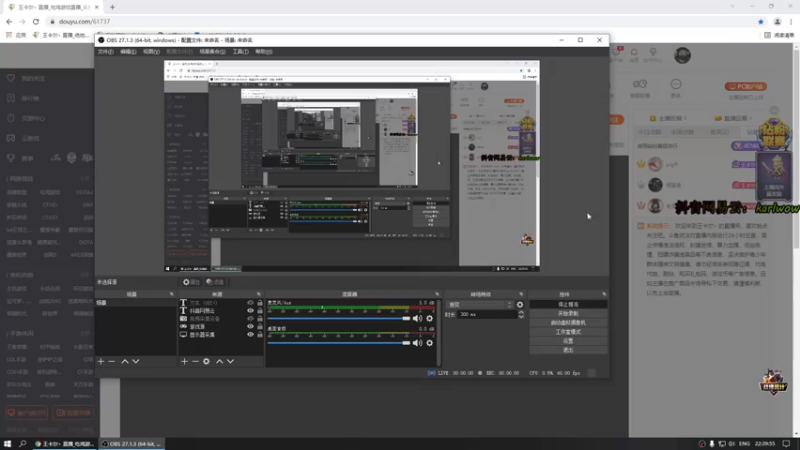Image resolution: width=800 pixels, height=450 pixels.
Task: Bookmark page with star icon in address bar
Action: 761,21
